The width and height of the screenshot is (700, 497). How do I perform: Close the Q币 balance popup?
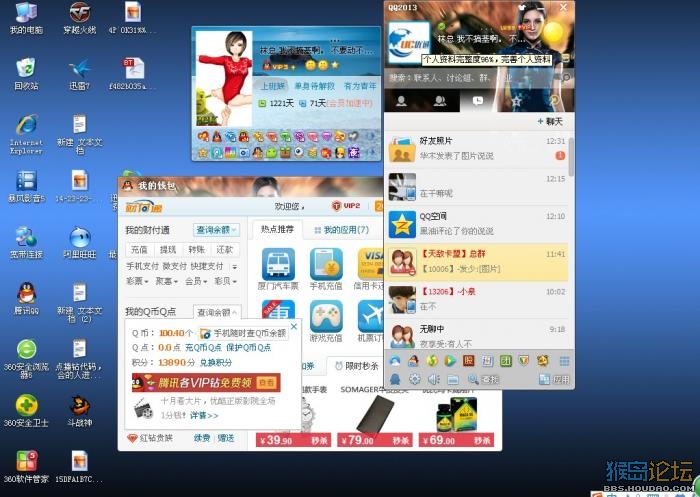294,326
